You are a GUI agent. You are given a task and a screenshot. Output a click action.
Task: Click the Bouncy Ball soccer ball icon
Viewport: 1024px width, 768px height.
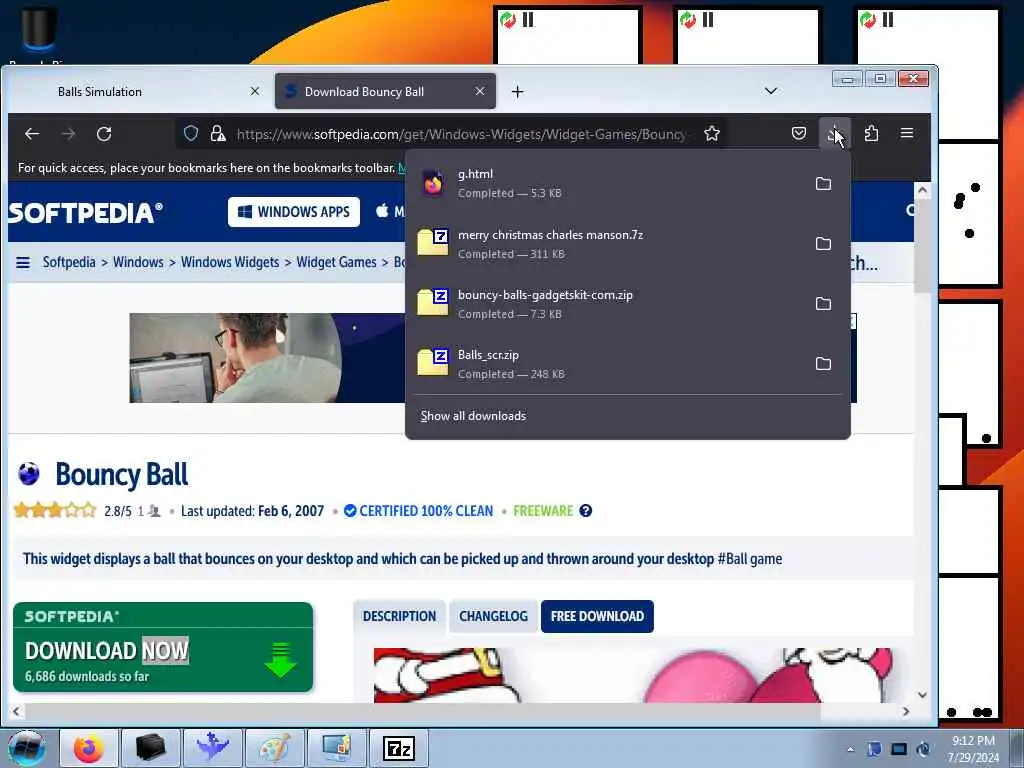(29, 473)
